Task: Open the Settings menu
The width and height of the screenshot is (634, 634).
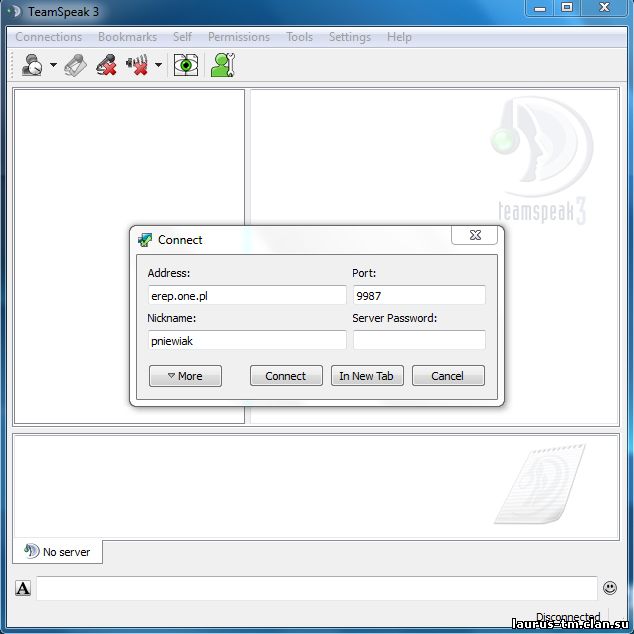Action: pyautogui.click(x=350, y=37)
